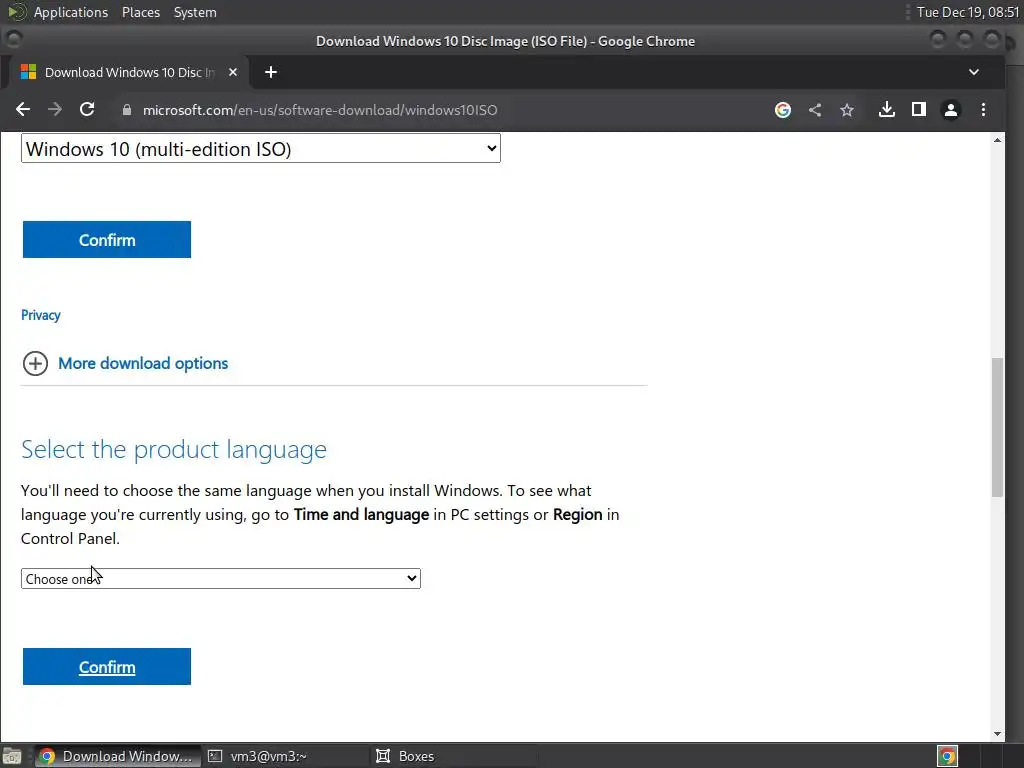The image size is (1024, 768).
Task: Click the scrollbar down arrow
Action: 997,734
